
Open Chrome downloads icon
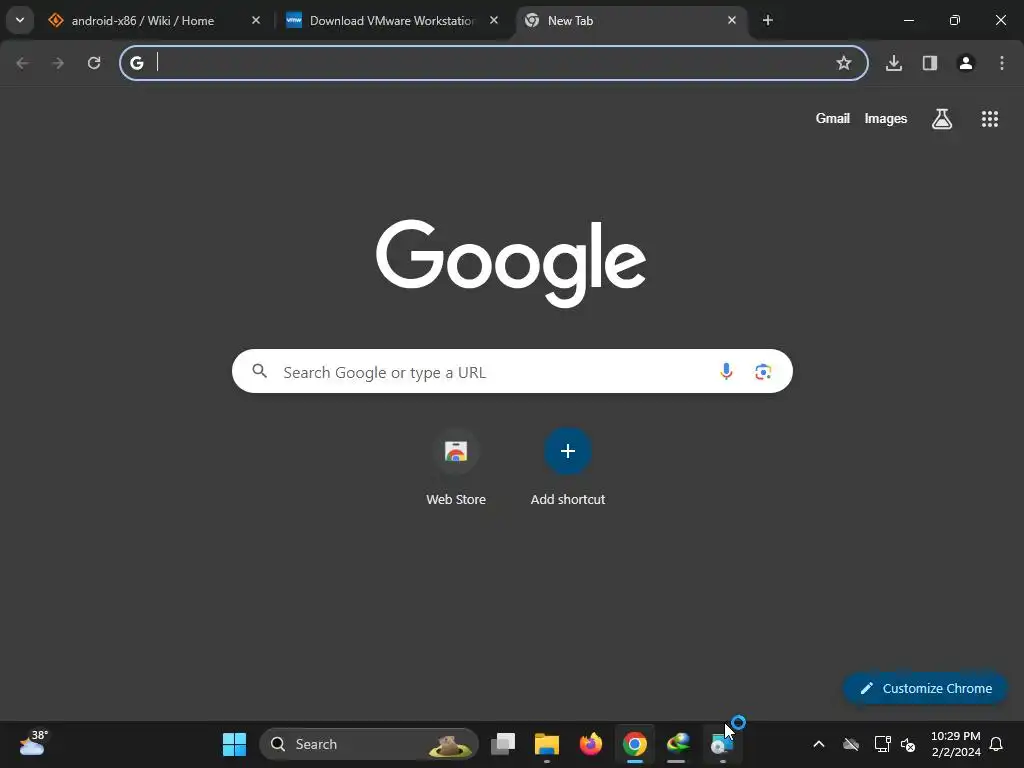[894, 63]
